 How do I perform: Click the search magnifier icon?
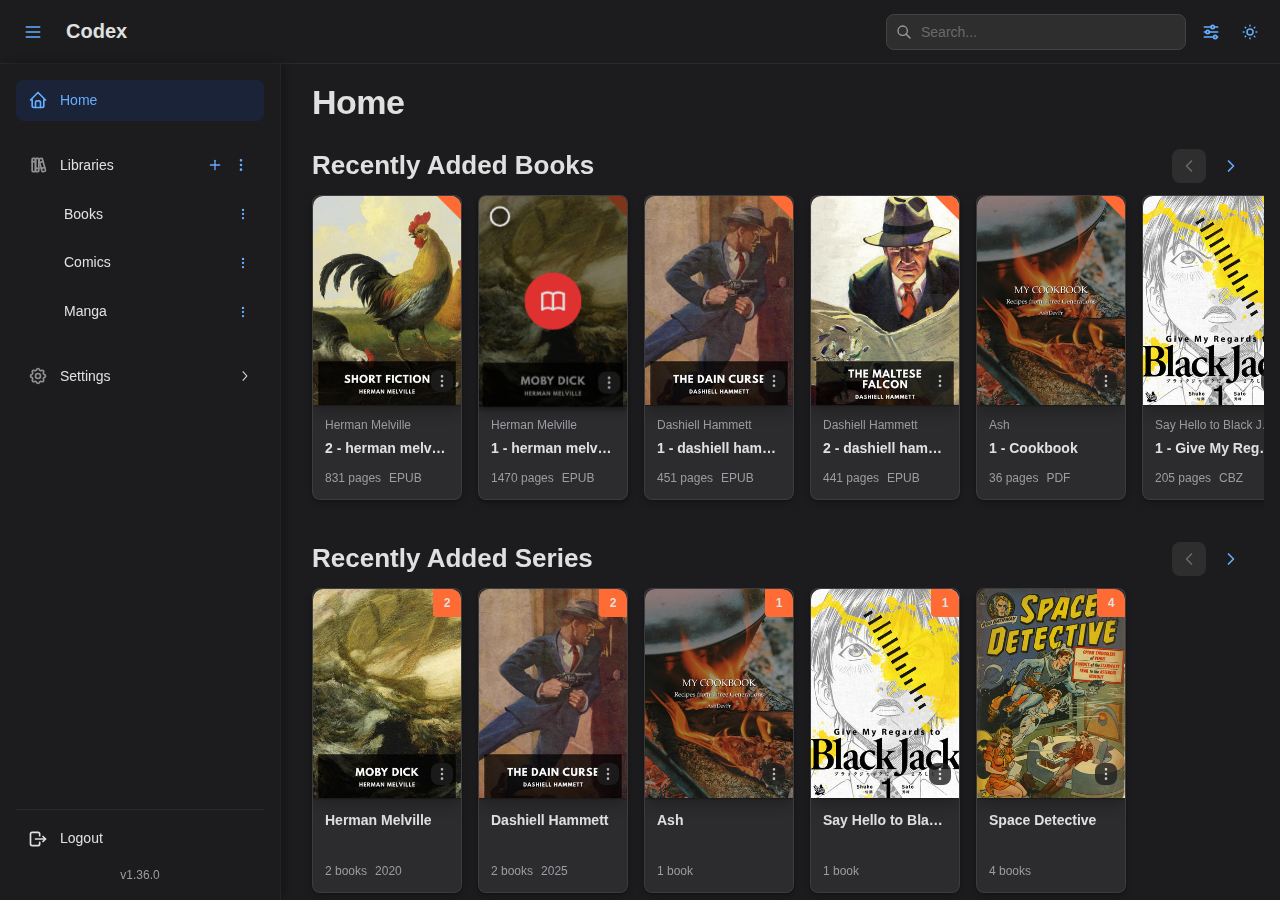(x=904, y=32)
